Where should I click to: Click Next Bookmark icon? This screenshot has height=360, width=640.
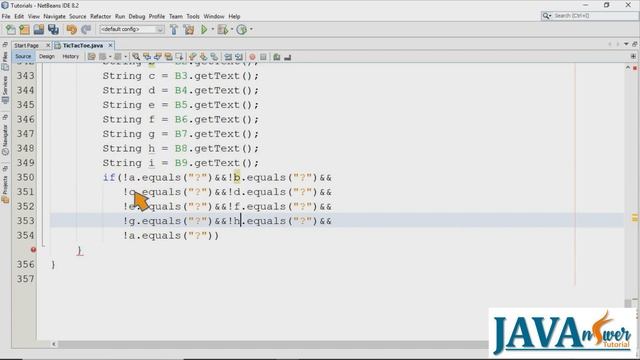click(203, 57)
